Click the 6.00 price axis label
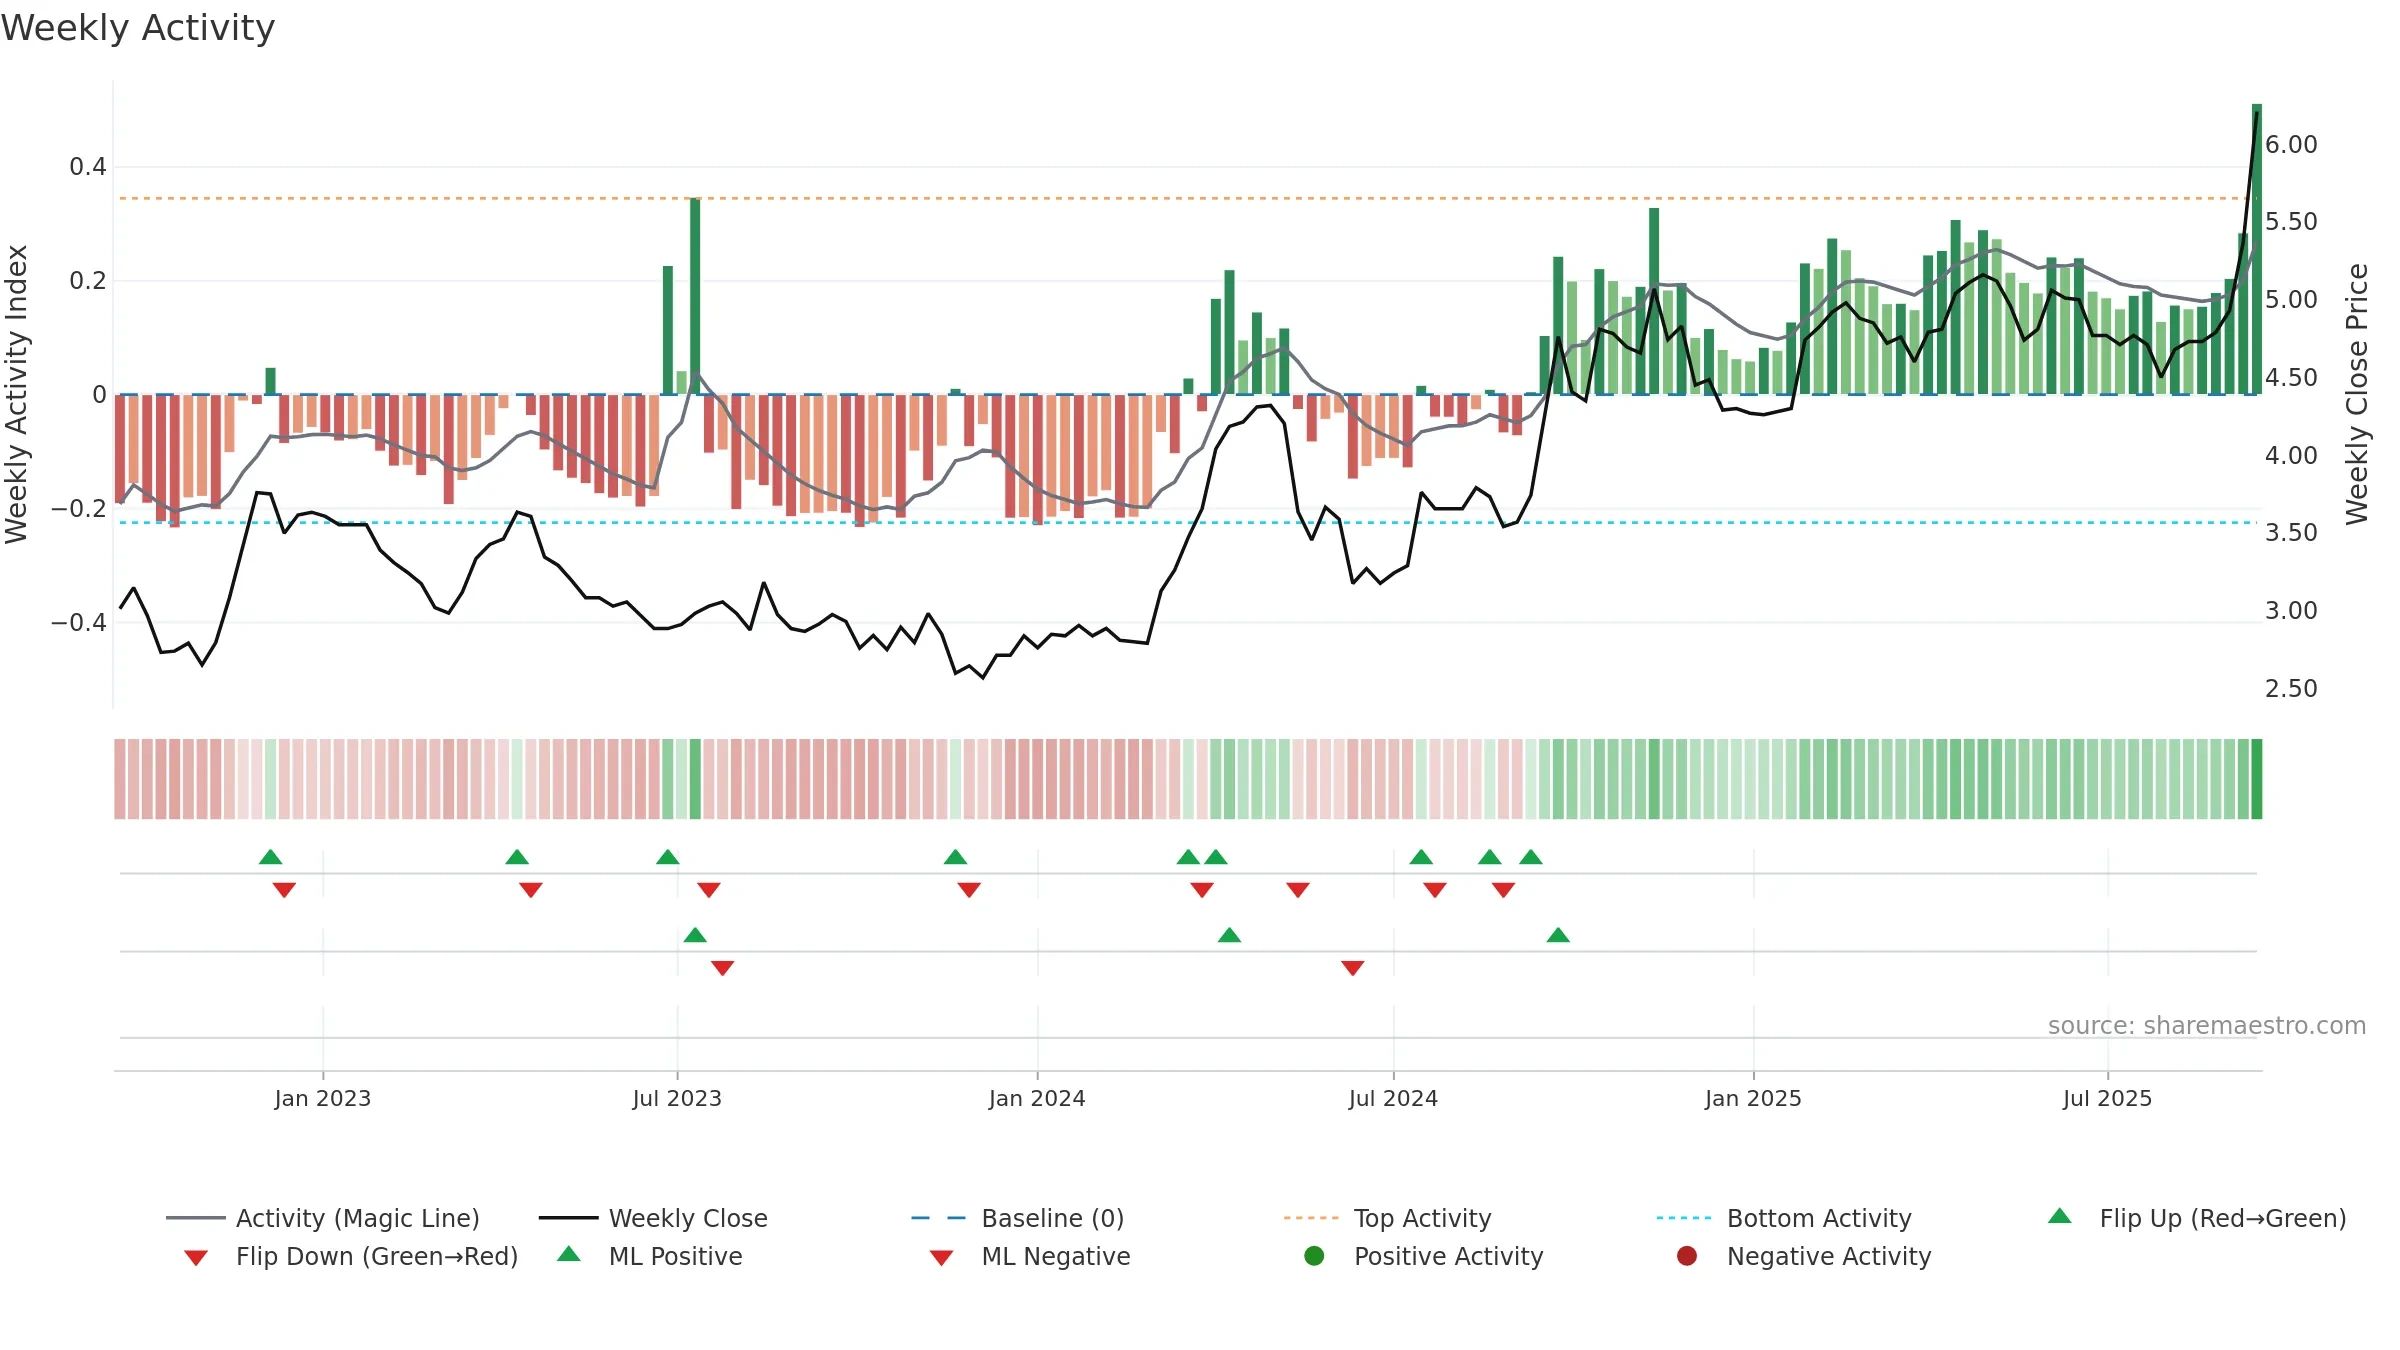 (x=2291, y=144)
